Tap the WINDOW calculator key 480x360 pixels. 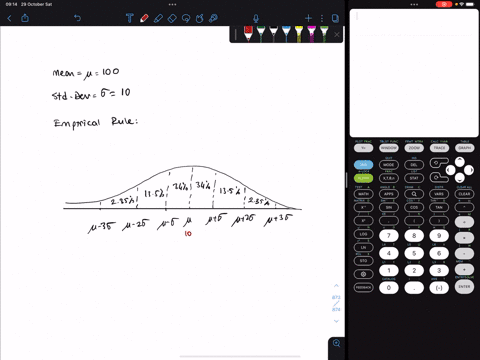389,148
